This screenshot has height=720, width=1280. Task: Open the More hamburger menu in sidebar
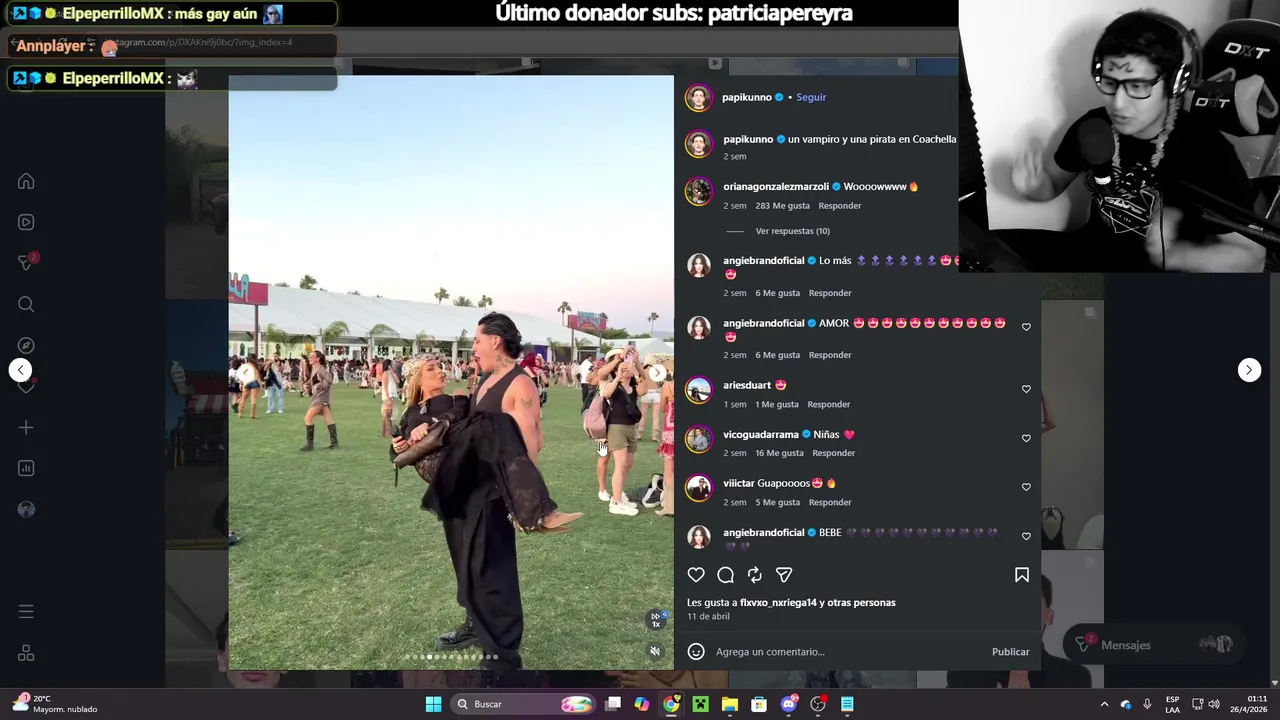pos(26,611)
